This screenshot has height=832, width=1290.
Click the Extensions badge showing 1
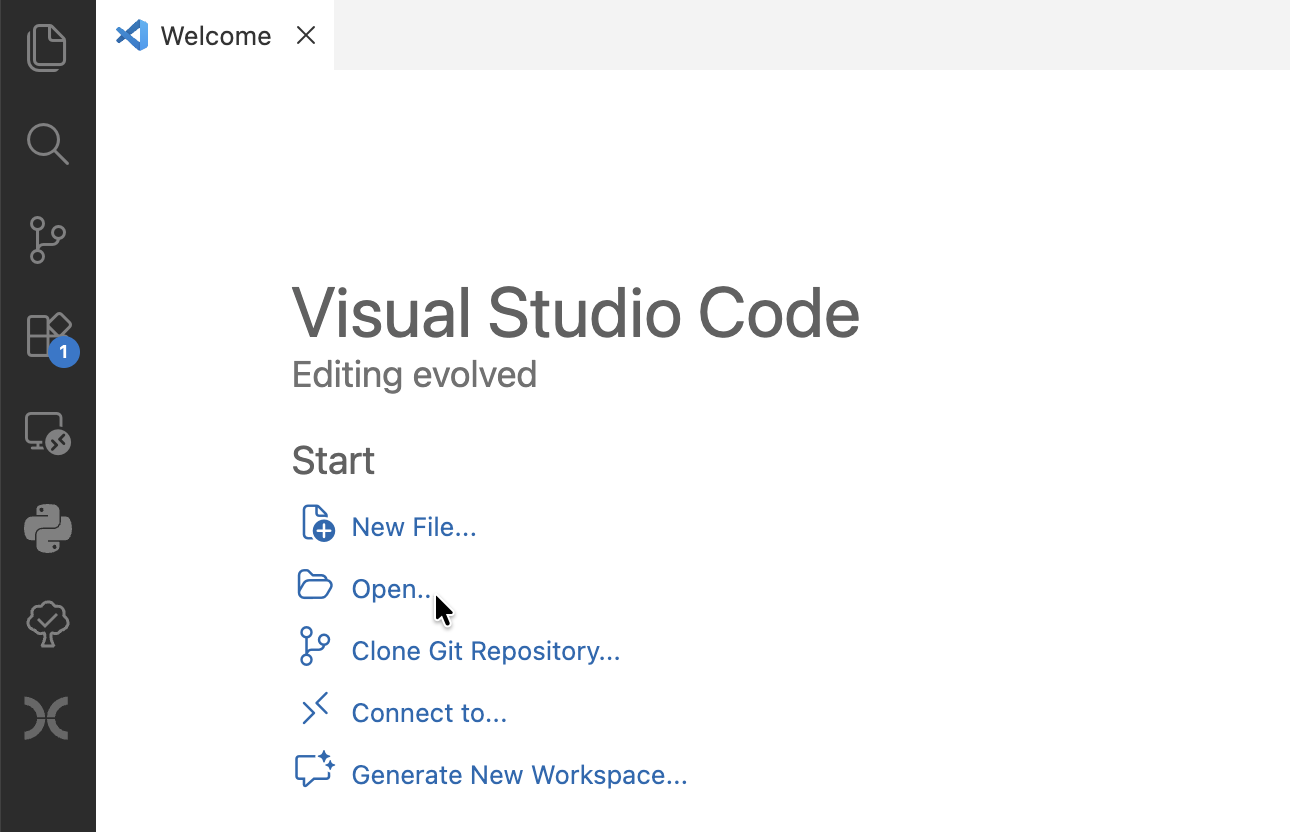coord(62,352)
